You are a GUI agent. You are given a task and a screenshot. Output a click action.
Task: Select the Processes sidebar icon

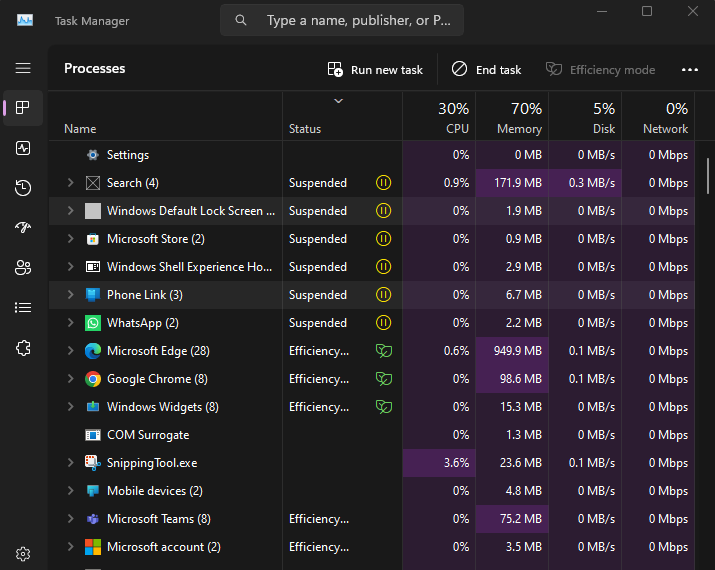click(23, 108)
